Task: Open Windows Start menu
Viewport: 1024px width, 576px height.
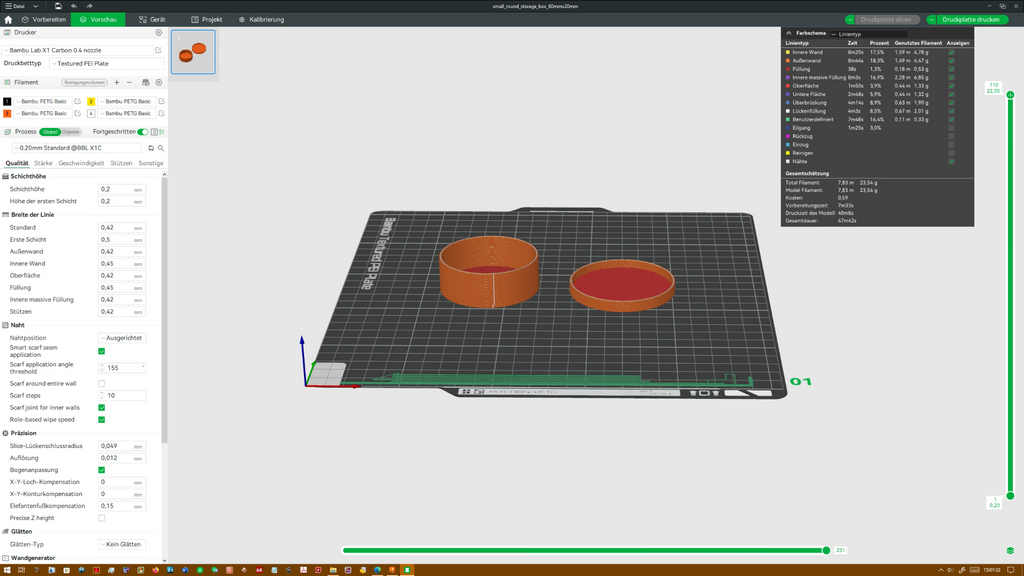Action: coord(7,570)
